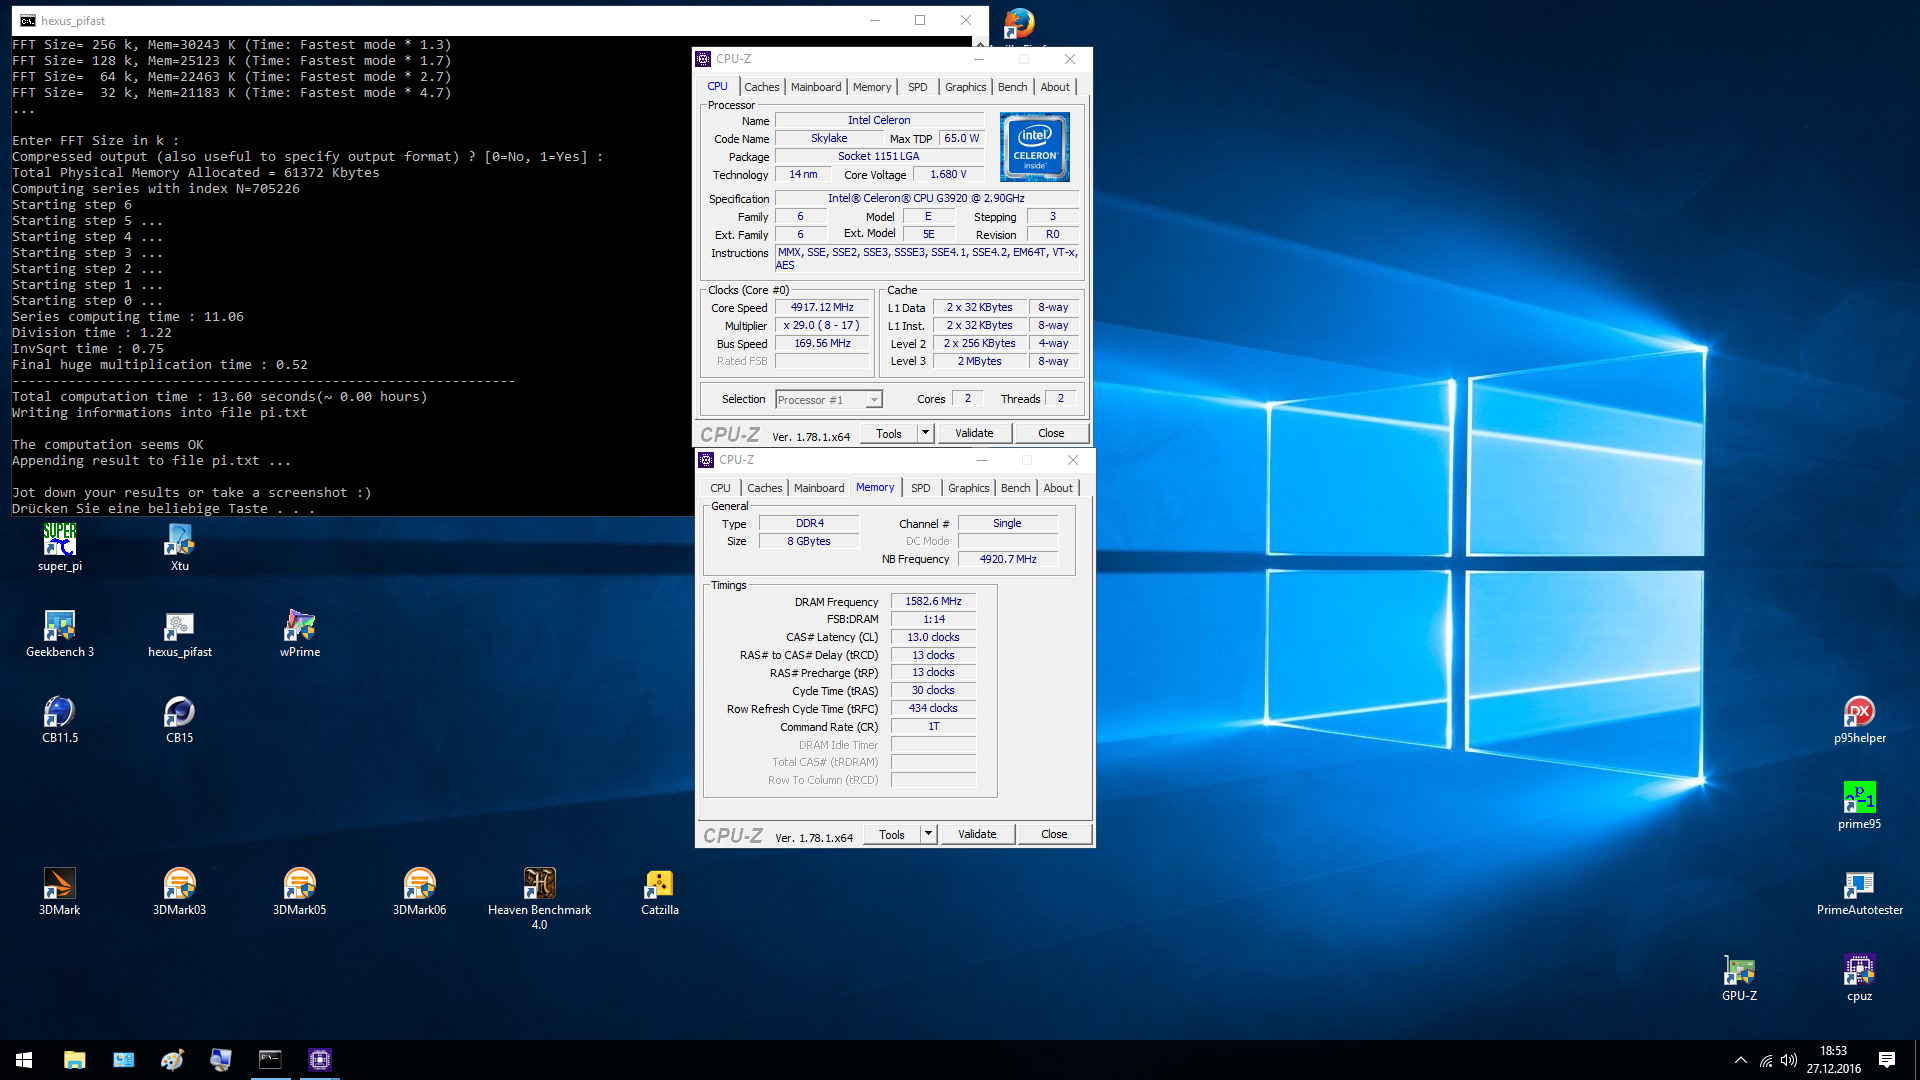Open Memory tab in top CPU-Z window
The height and width of the screenshot is (1080, 1920).
point(872,87)
